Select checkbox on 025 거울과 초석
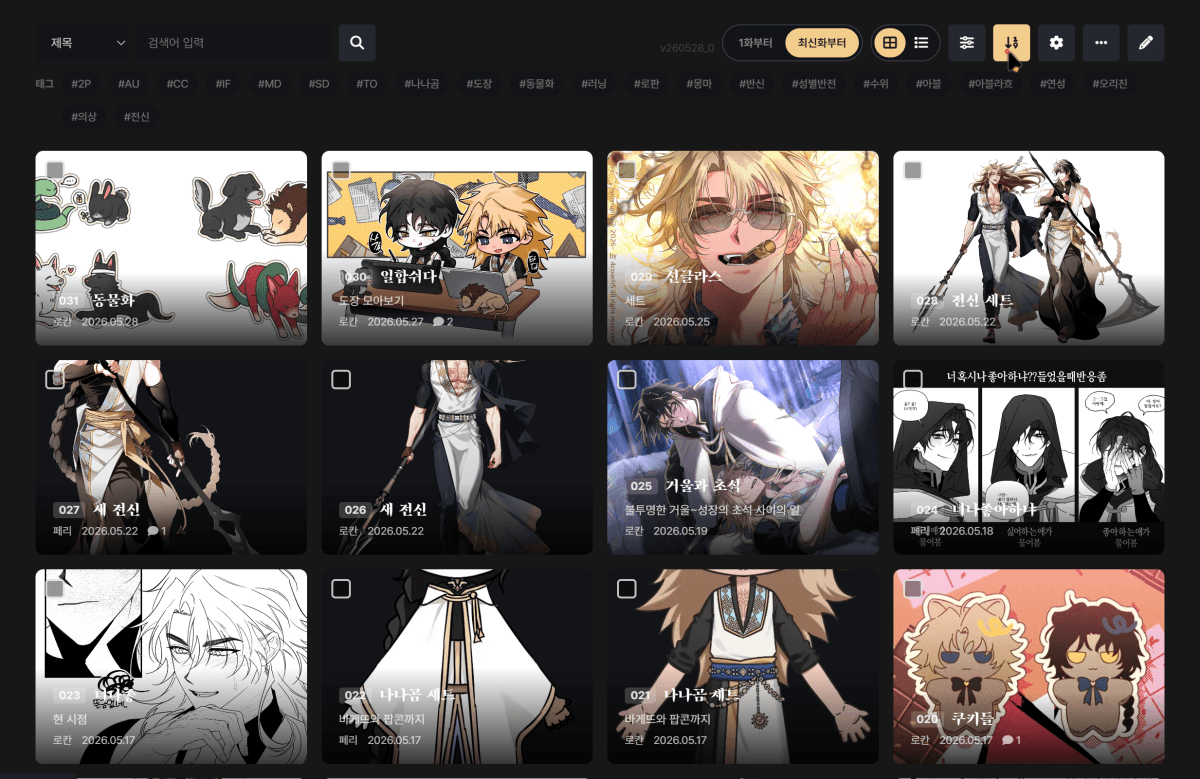 click(627, 379)
